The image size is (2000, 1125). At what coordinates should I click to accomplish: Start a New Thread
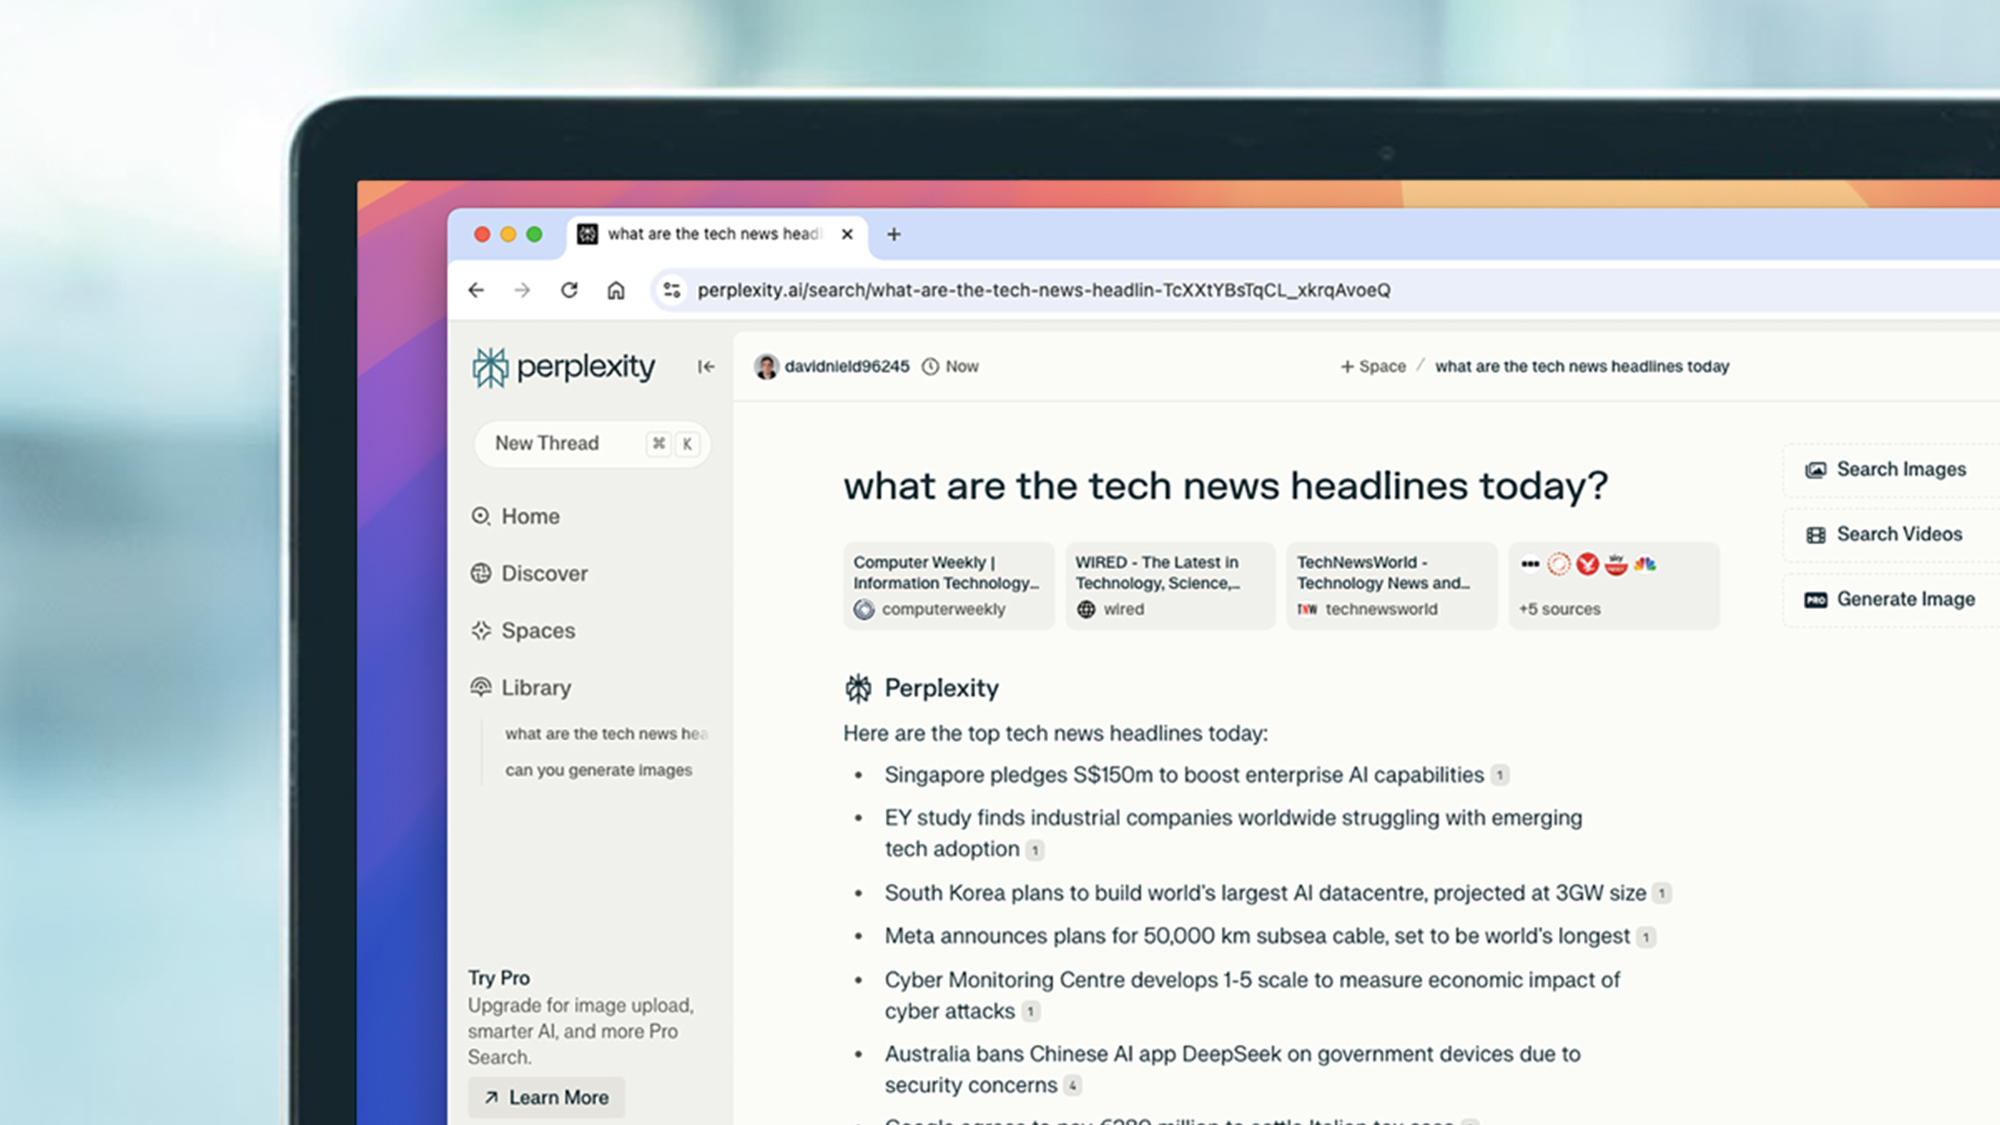[x=592, y=443]
